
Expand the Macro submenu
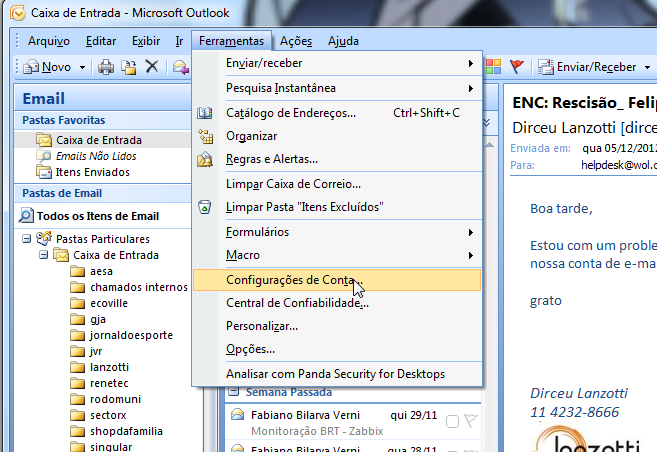point(471,256)
